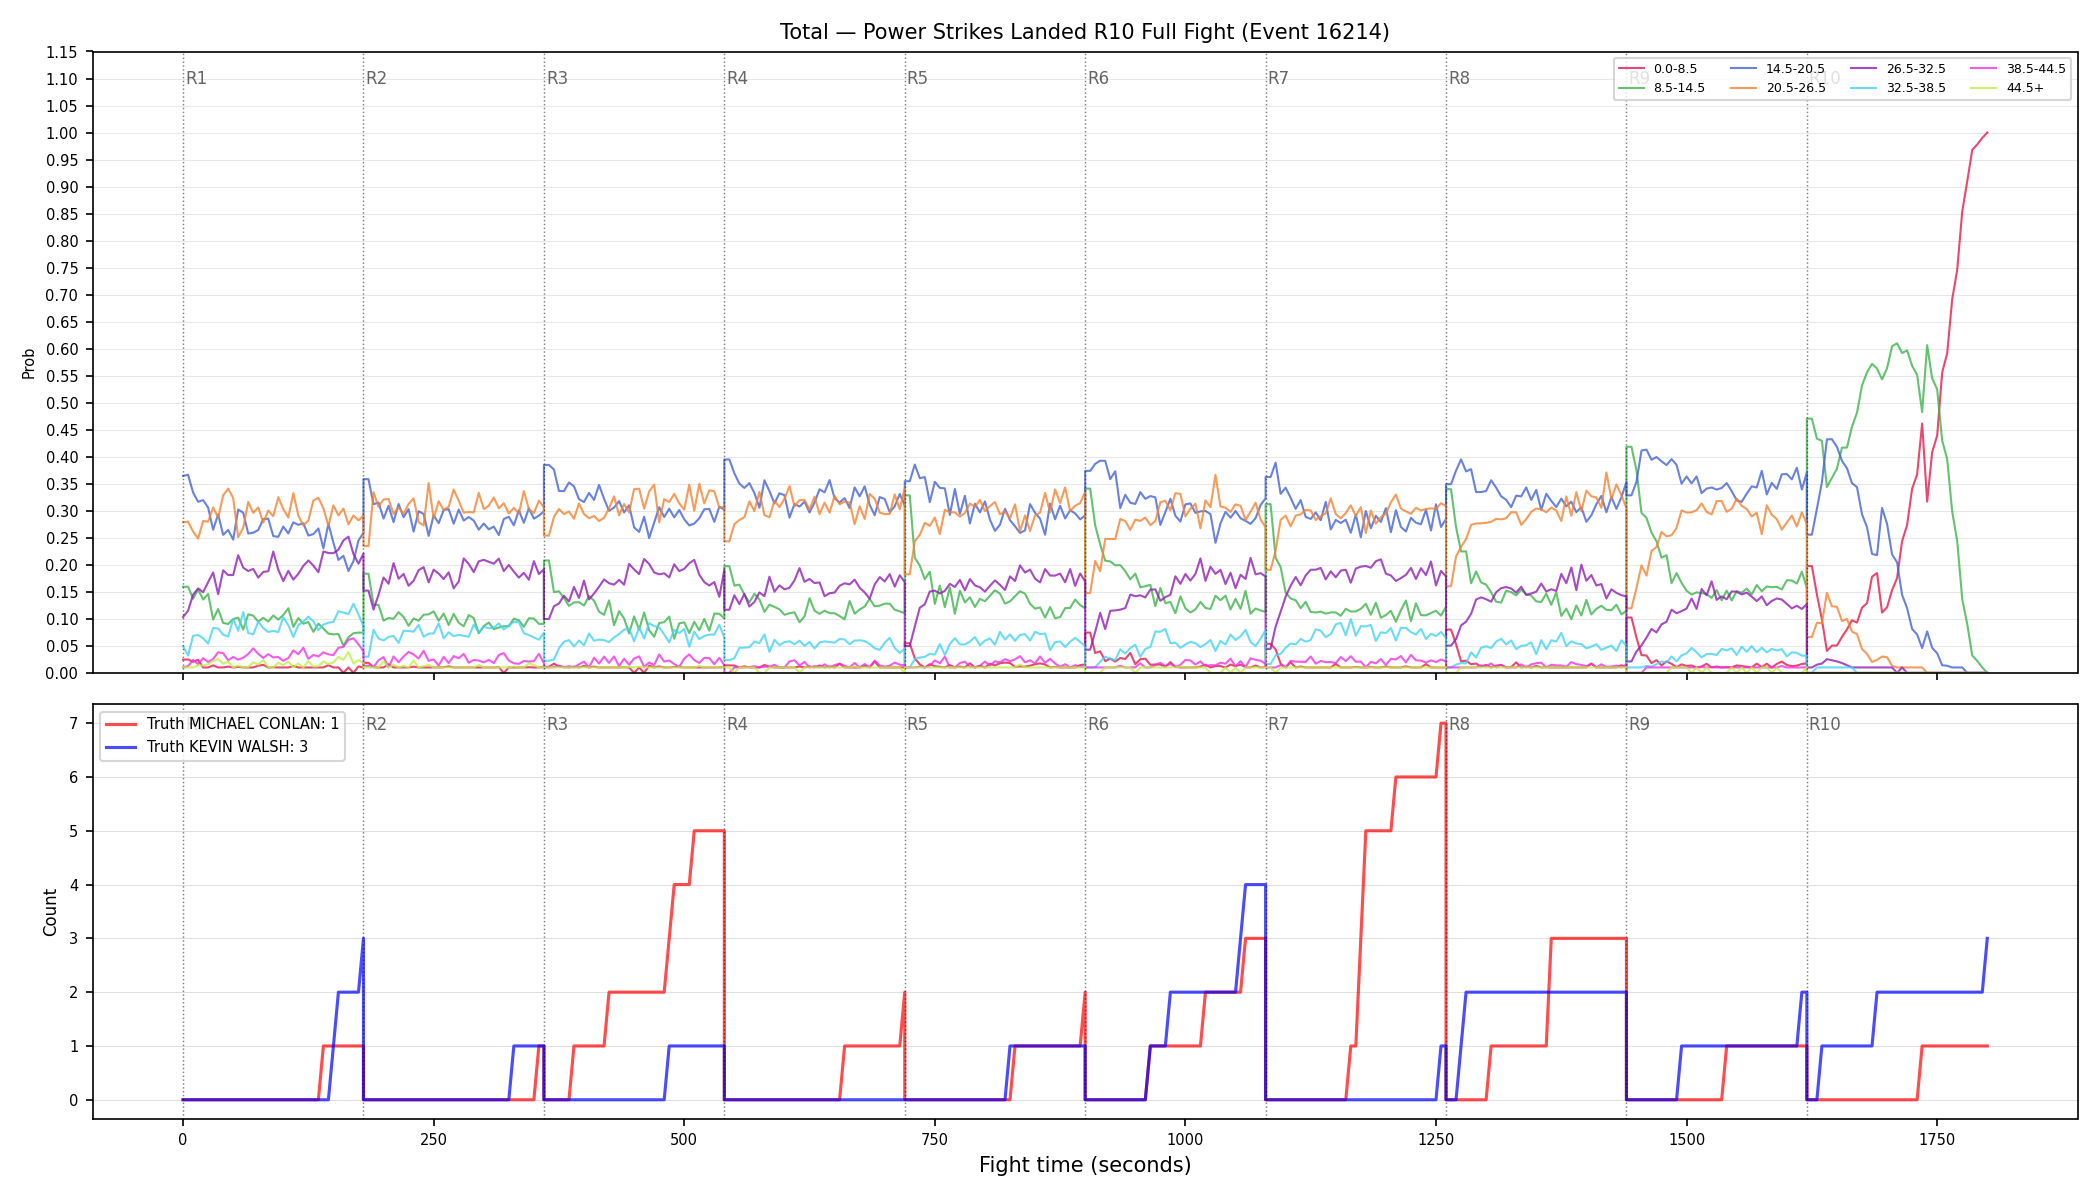Click the 1500 tick on time axis
The height and width of the screenshot is (1200, 2100).
pyautogui.click(x=1687, y=1139)
